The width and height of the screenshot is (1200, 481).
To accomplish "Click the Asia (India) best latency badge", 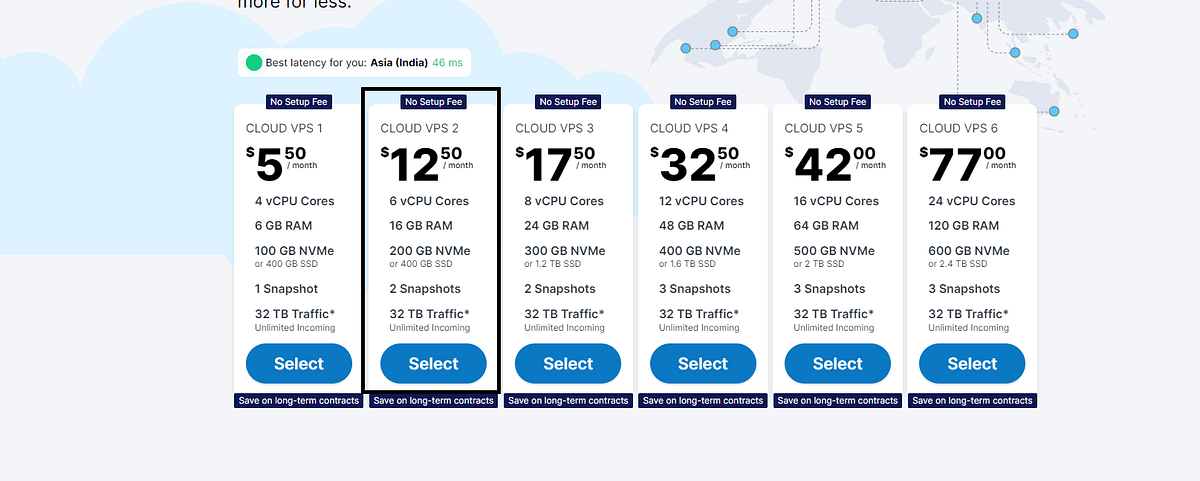I will click(x=354, y=62).
